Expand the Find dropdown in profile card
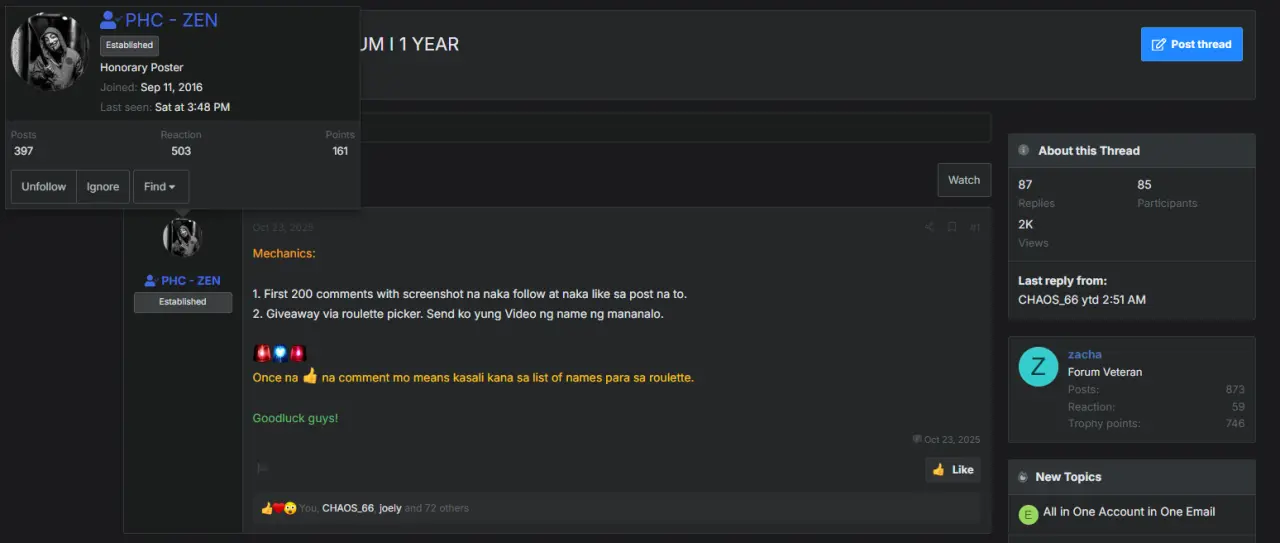Screen dimensions: 1280x543 (x=160, y=187)
